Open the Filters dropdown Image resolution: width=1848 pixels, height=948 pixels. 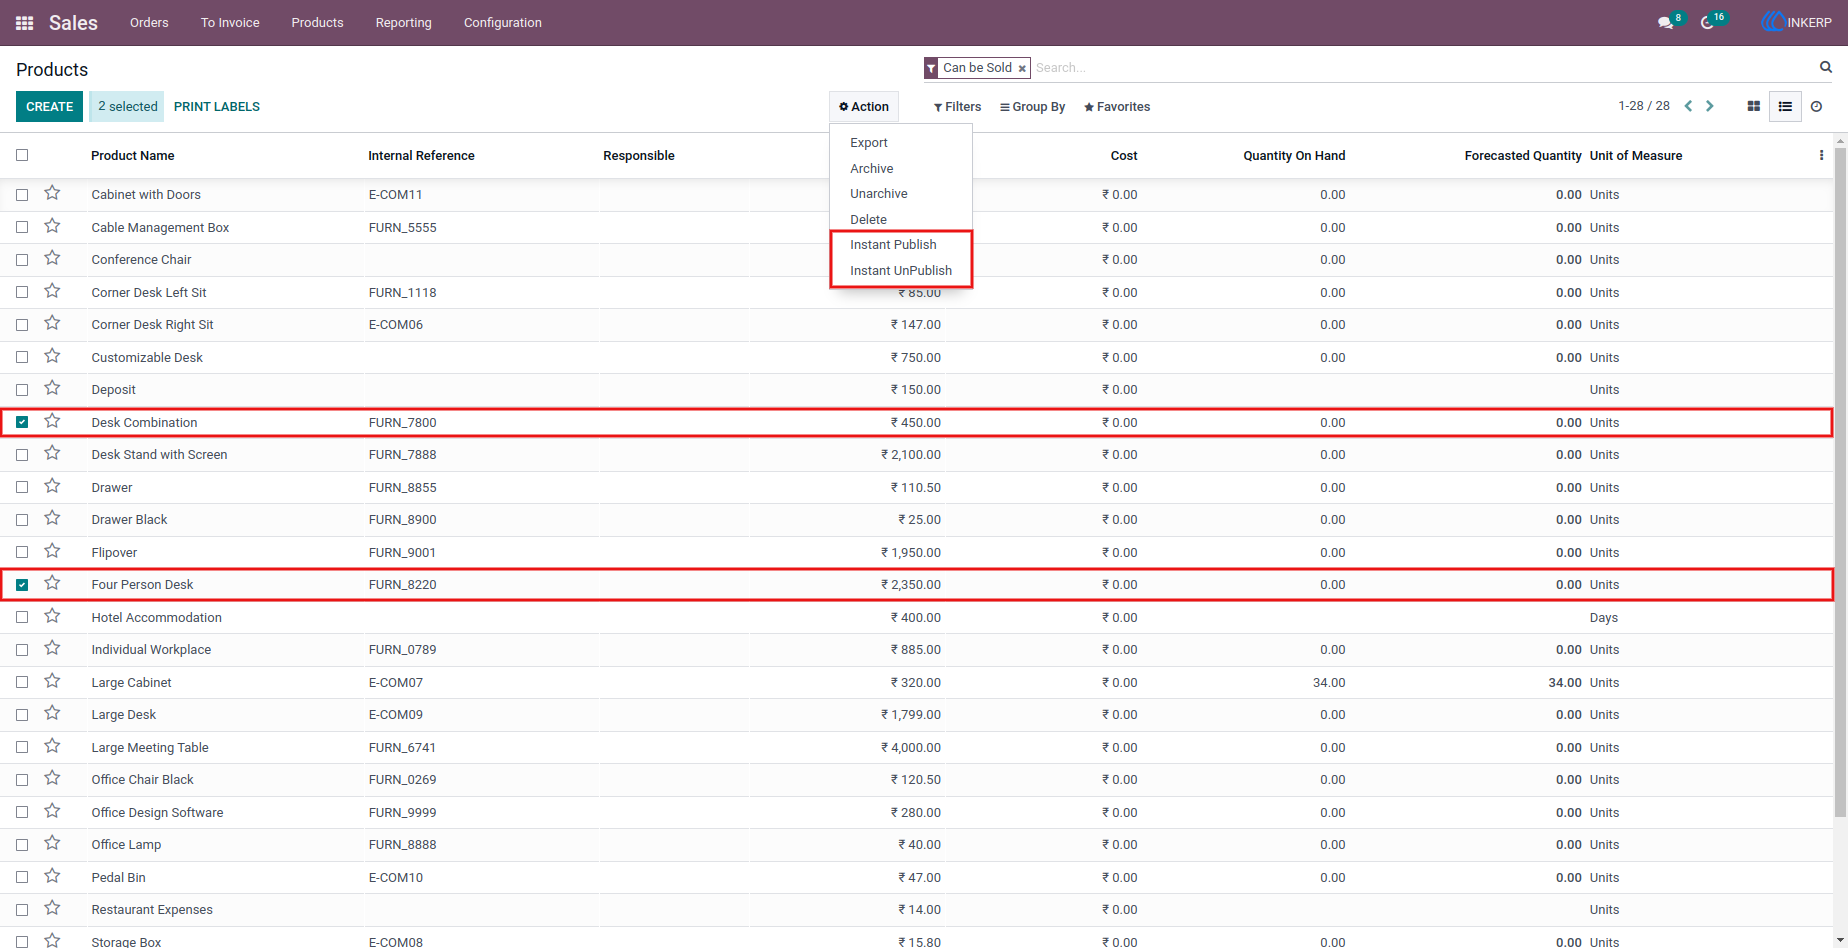pyautogui.click(x=957, y=107)
